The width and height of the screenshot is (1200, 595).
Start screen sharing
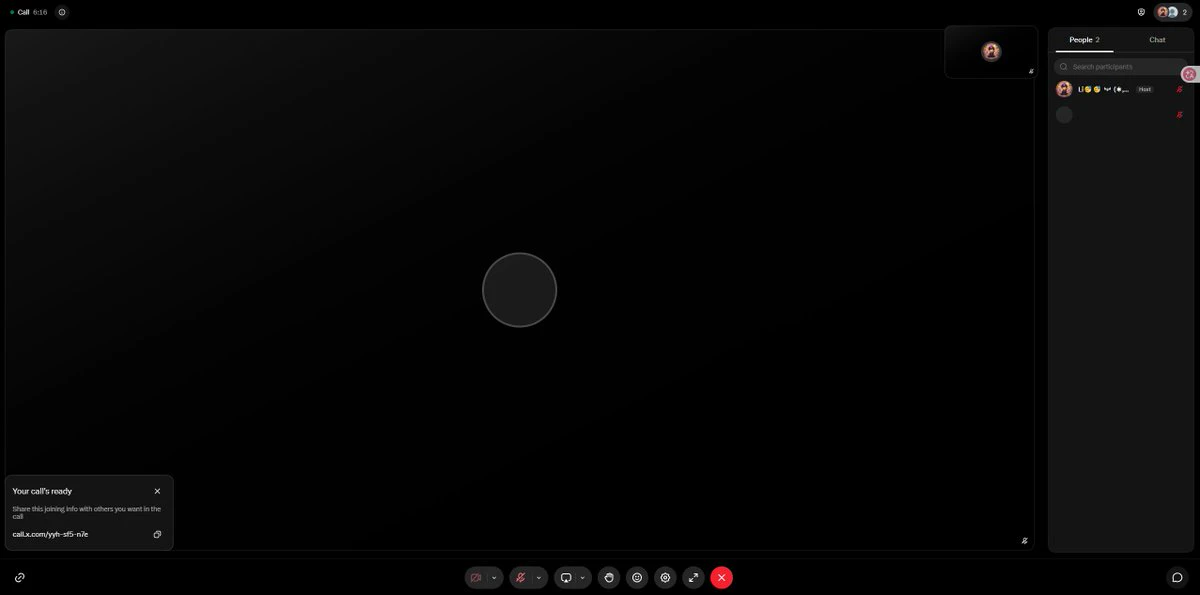[x=566, y=578]
